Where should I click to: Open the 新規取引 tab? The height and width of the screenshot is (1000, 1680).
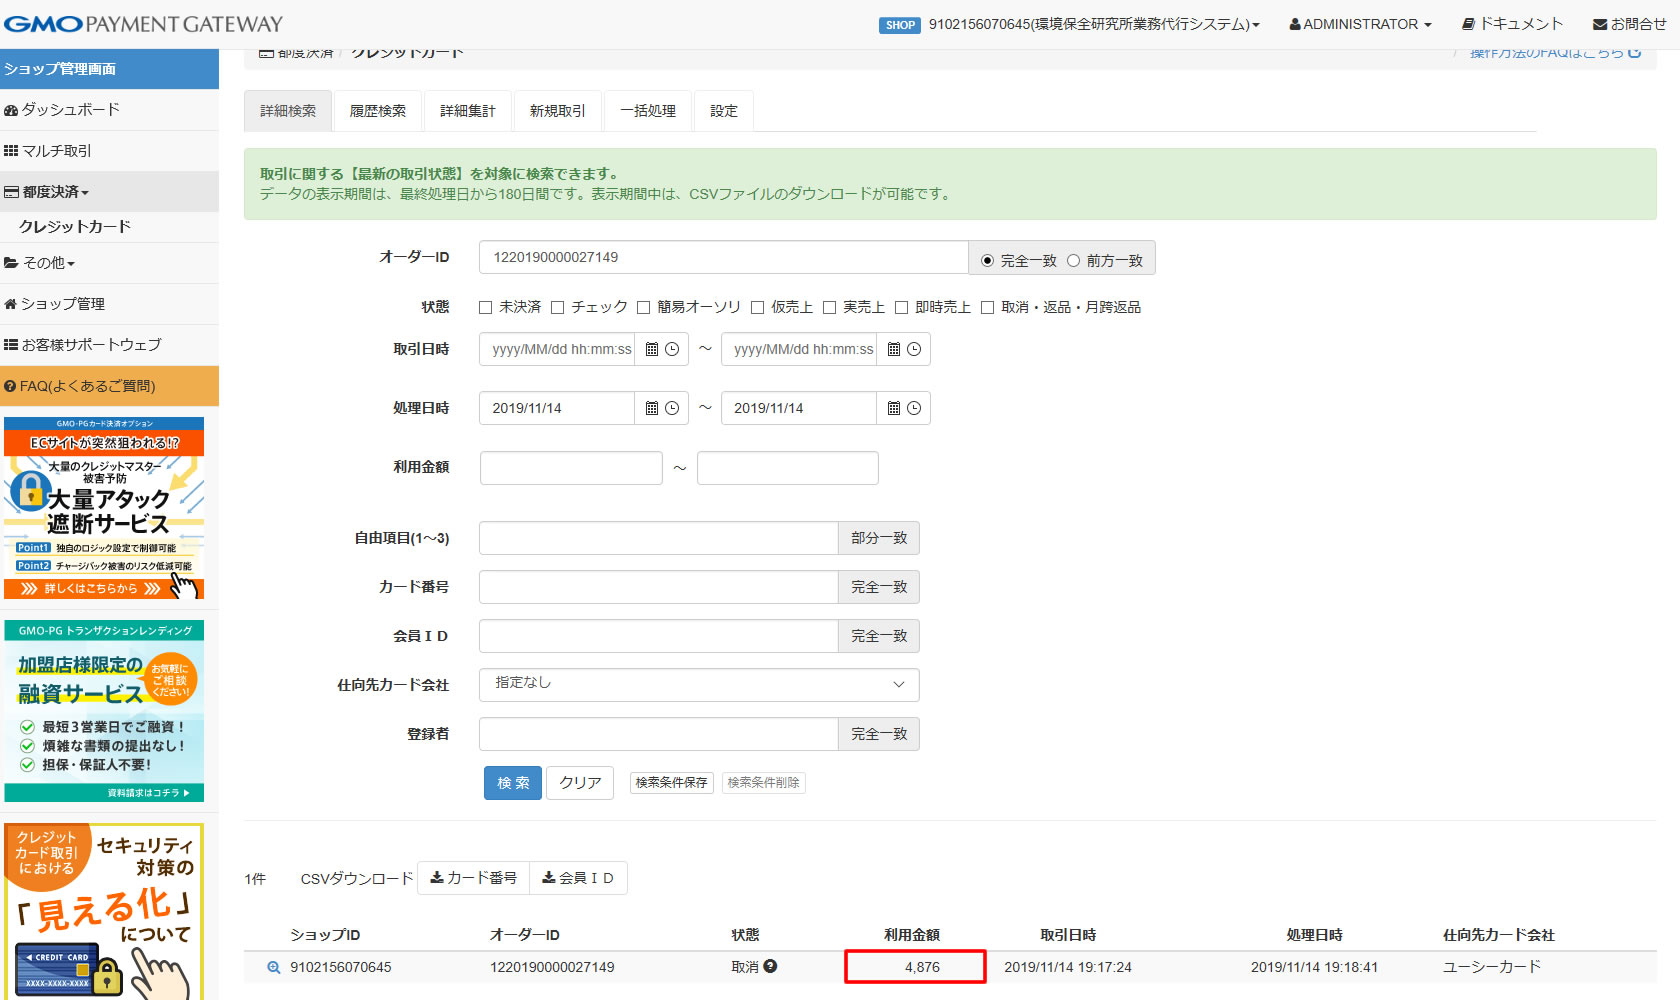tap(557, 111)
